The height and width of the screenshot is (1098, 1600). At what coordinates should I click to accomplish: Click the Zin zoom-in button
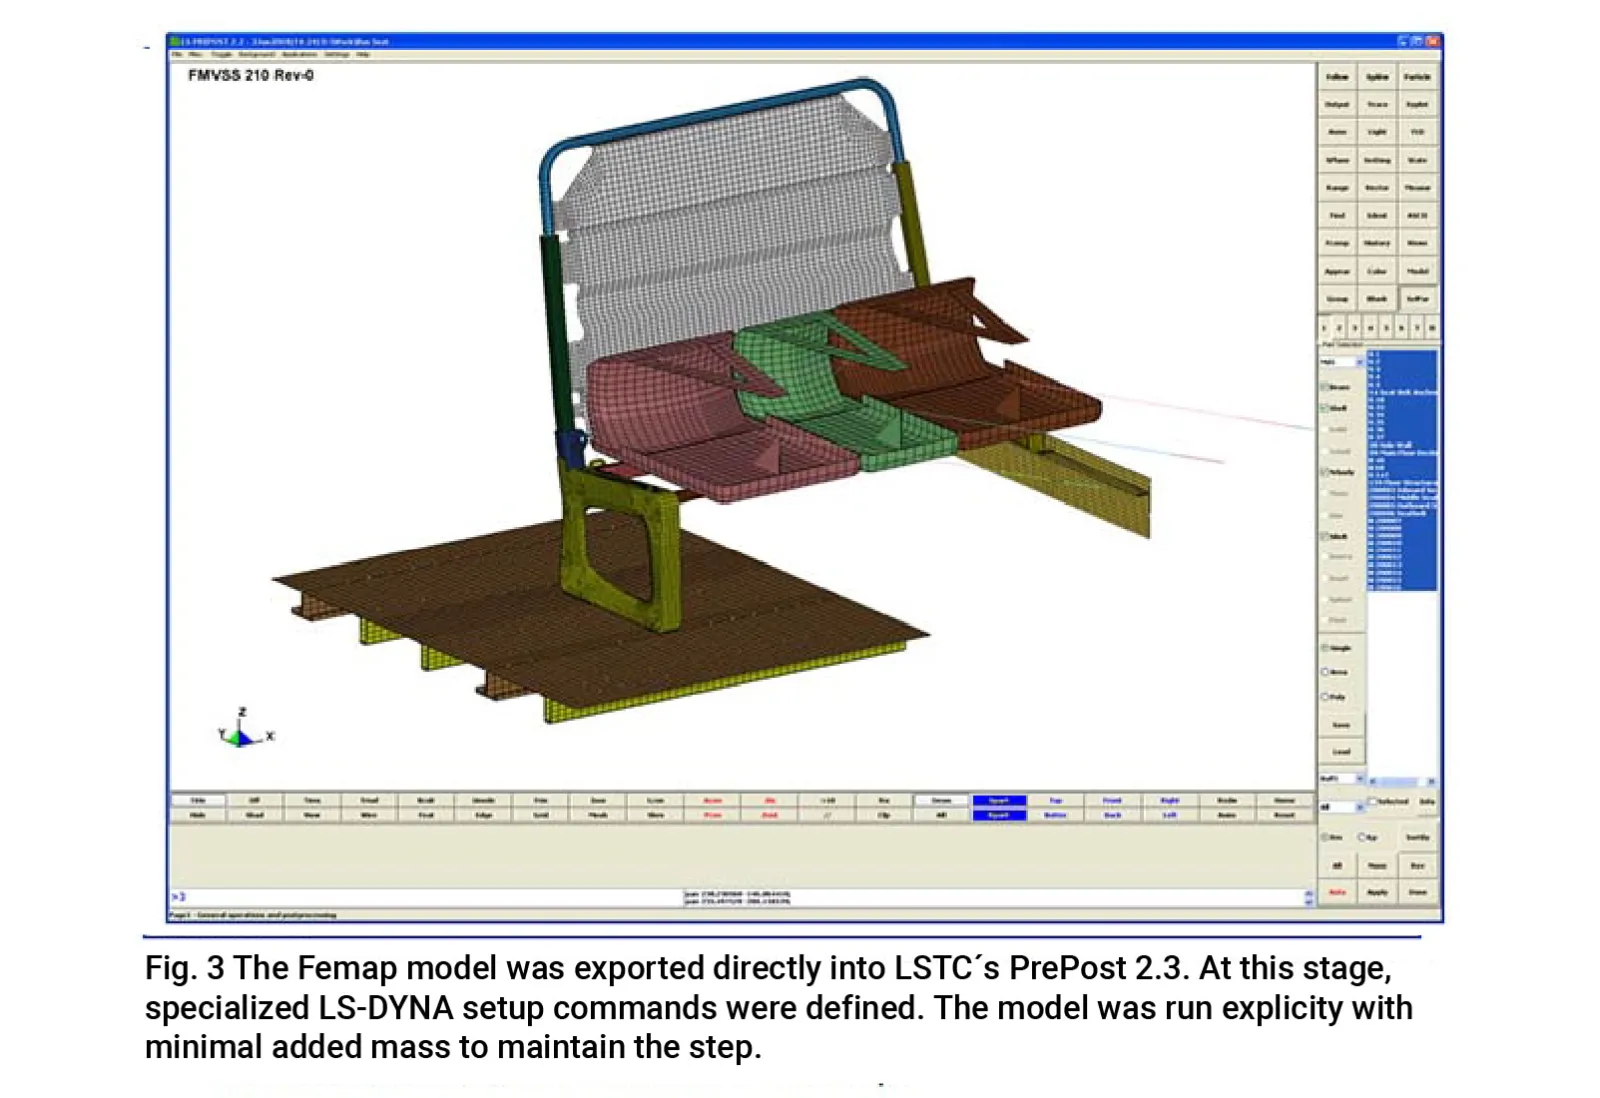(x=771, y=800)
